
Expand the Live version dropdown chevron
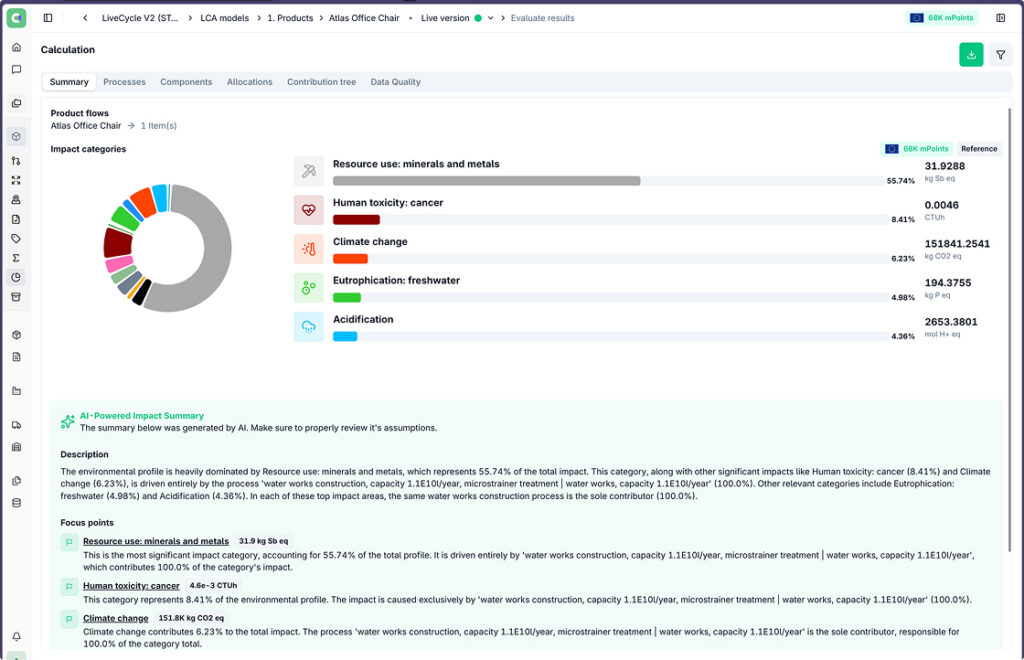tap(490, 18)
